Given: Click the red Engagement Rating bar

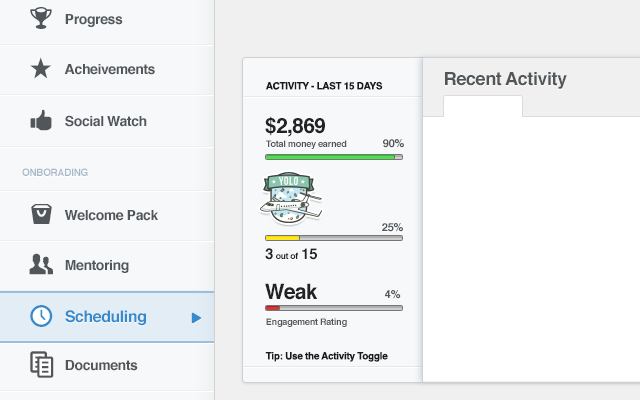Looking at the screenshot, I should (x=333, y=308).
